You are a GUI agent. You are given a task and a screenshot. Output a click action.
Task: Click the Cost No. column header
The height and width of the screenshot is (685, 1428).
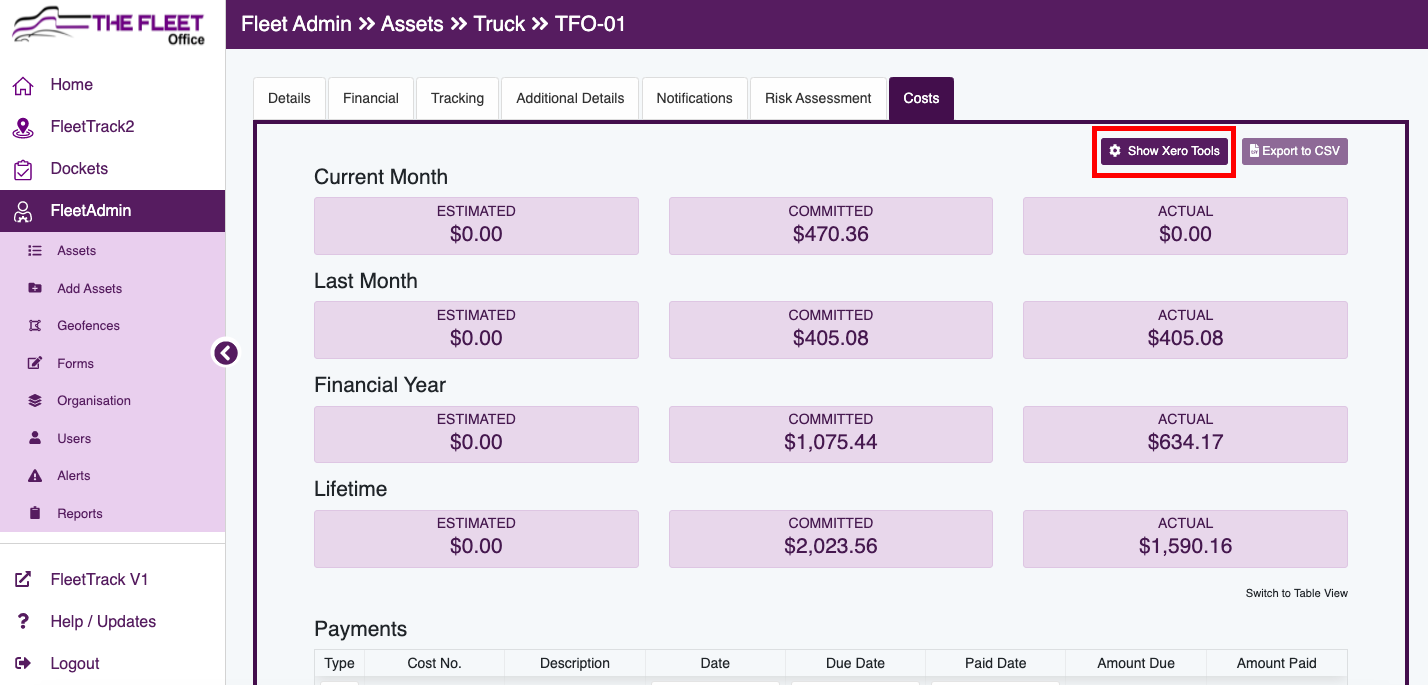click(x=435, y=663)
